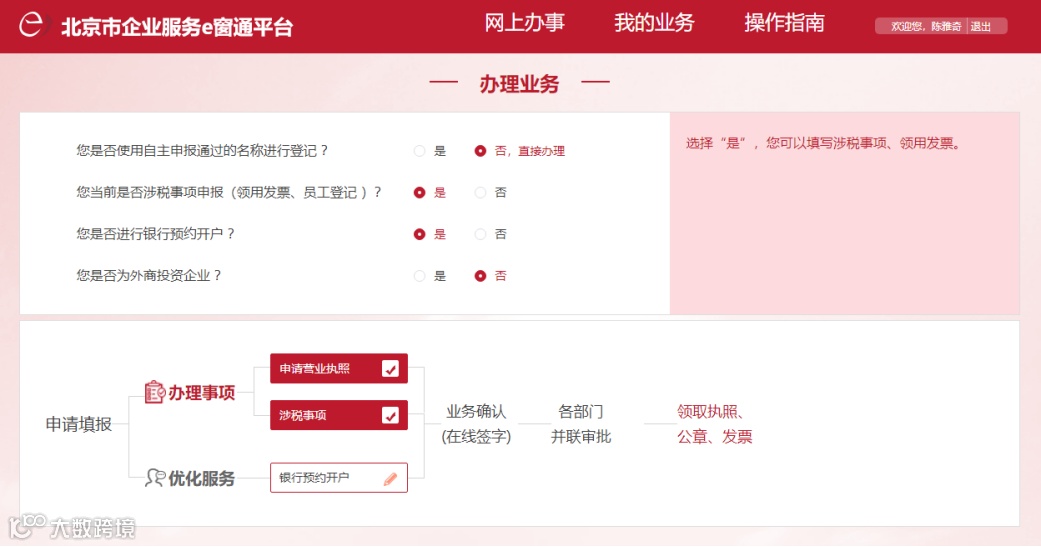1041x547 pixels.
Task: Click the 各部门并联审批 step text
Action: coord(581,424)
